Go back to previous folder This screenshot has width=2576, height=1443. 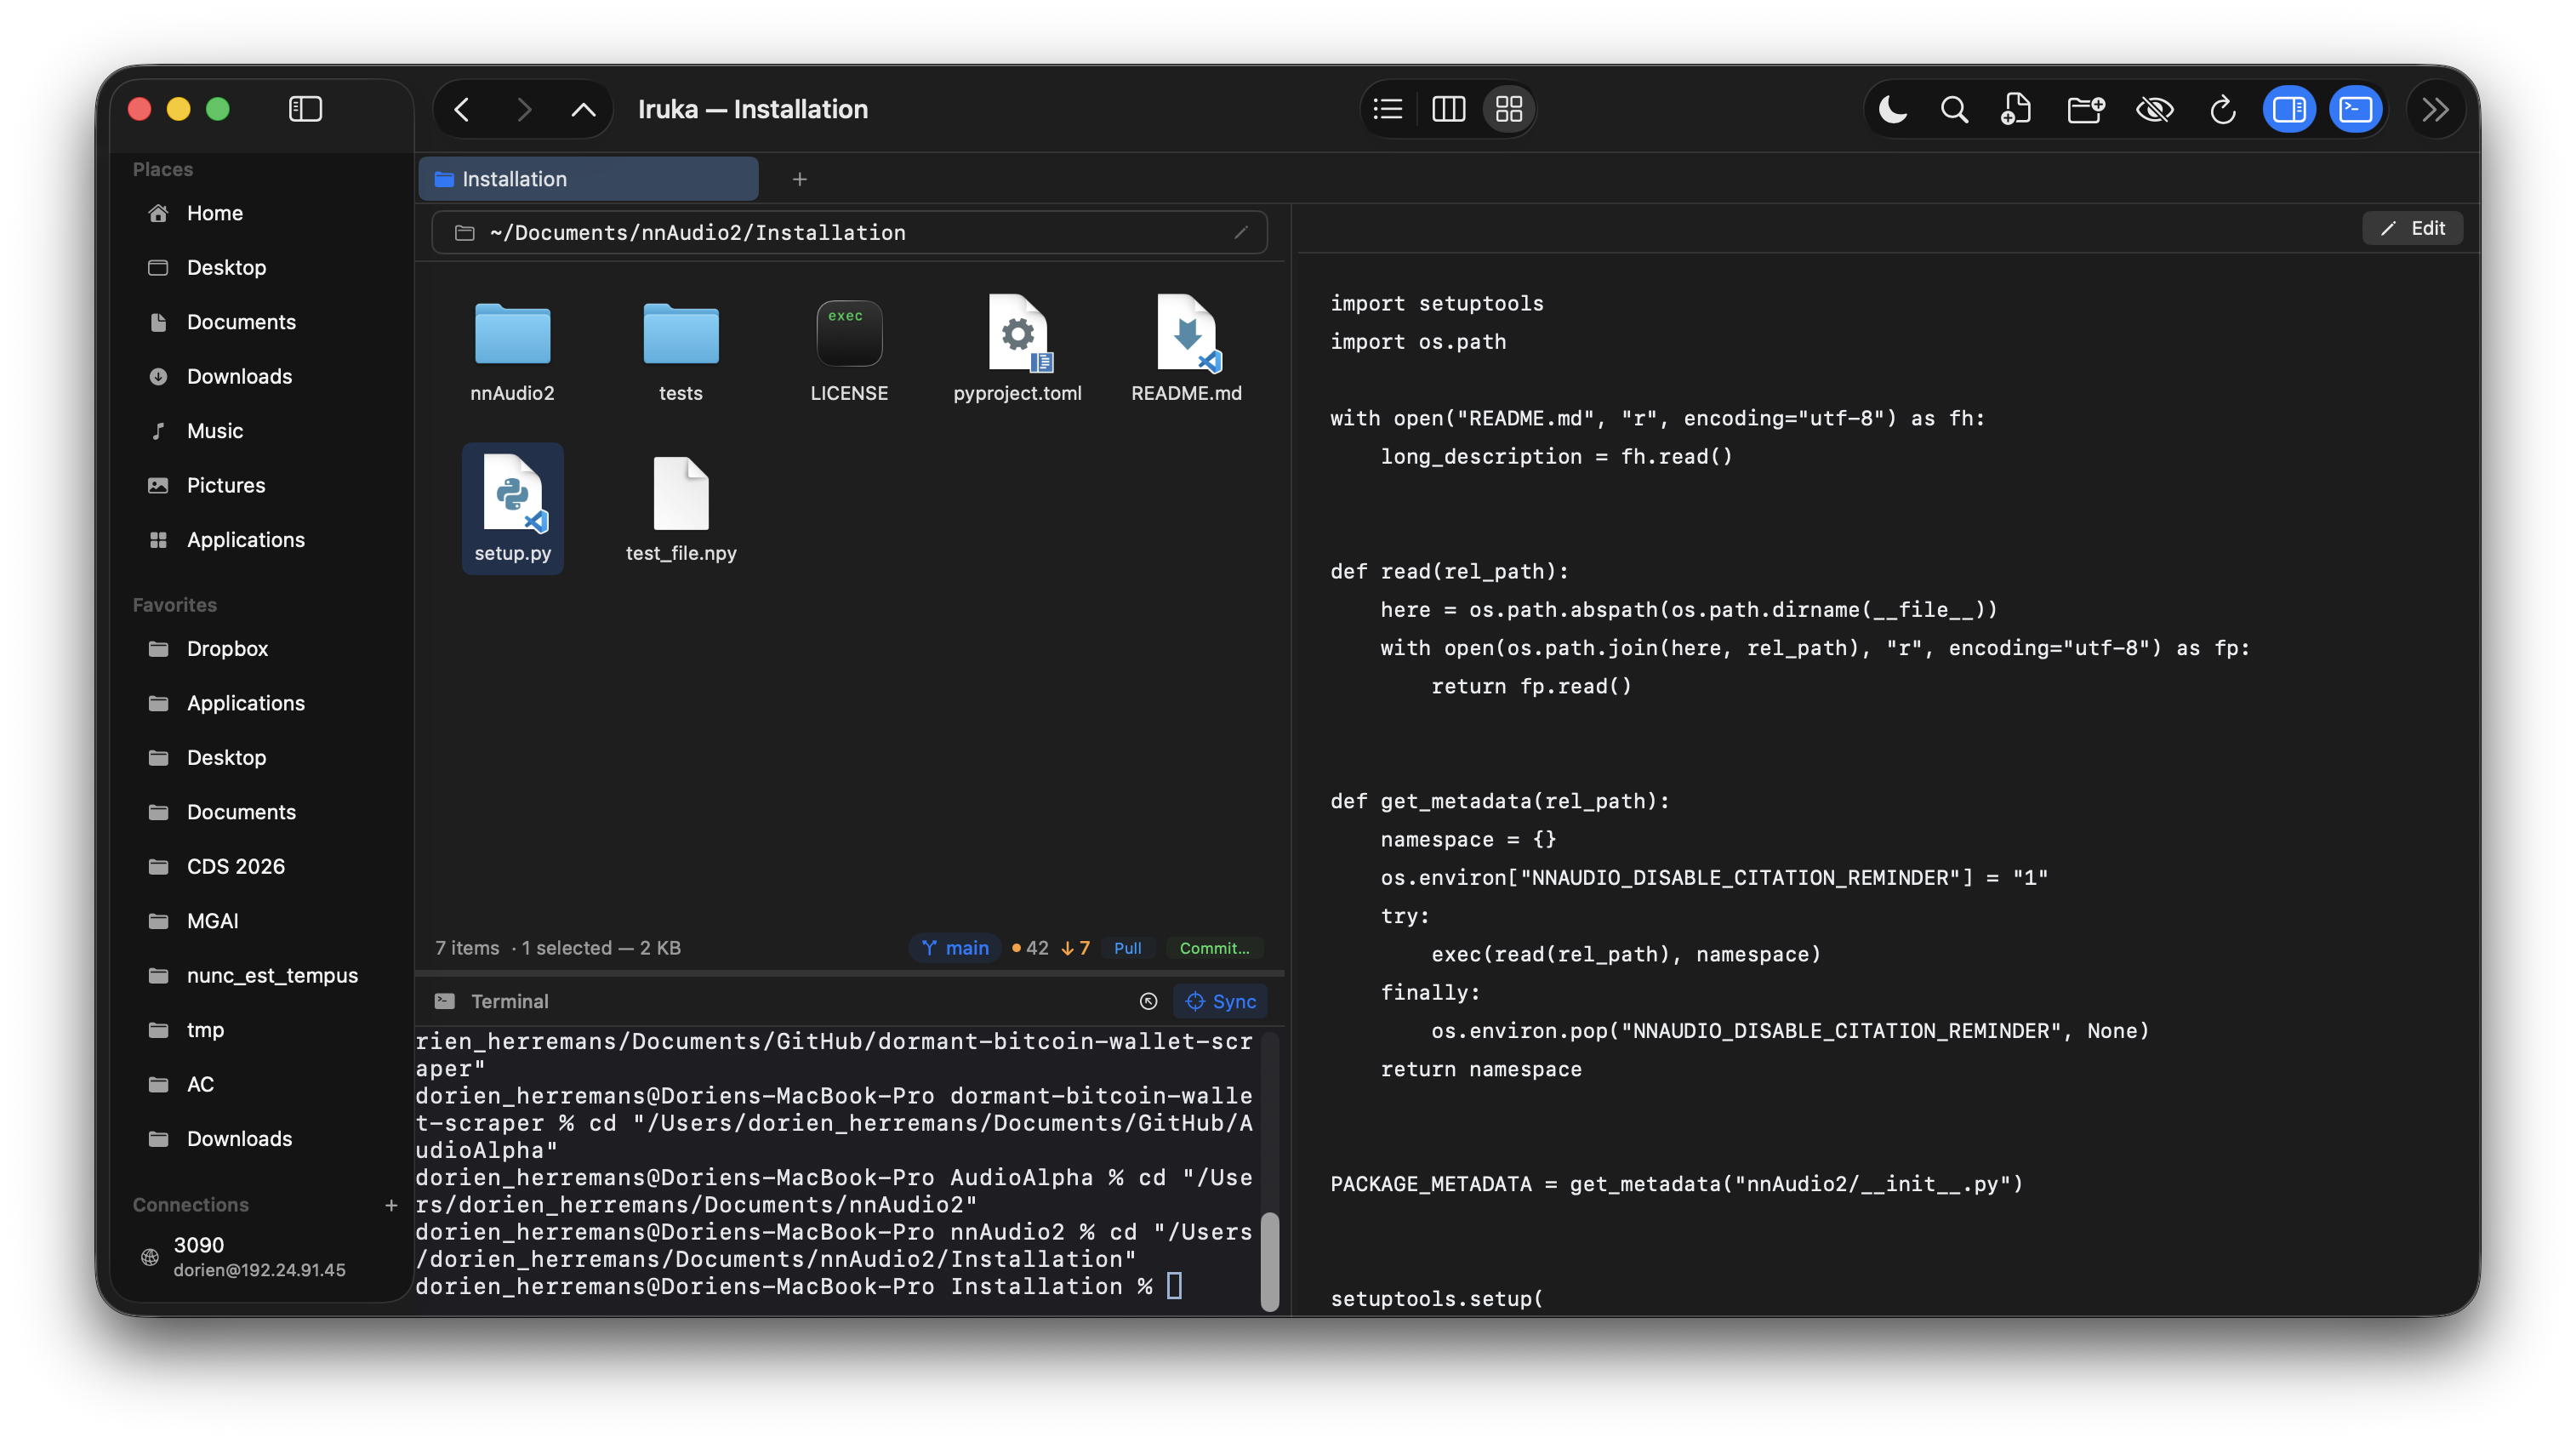(462, 109)
